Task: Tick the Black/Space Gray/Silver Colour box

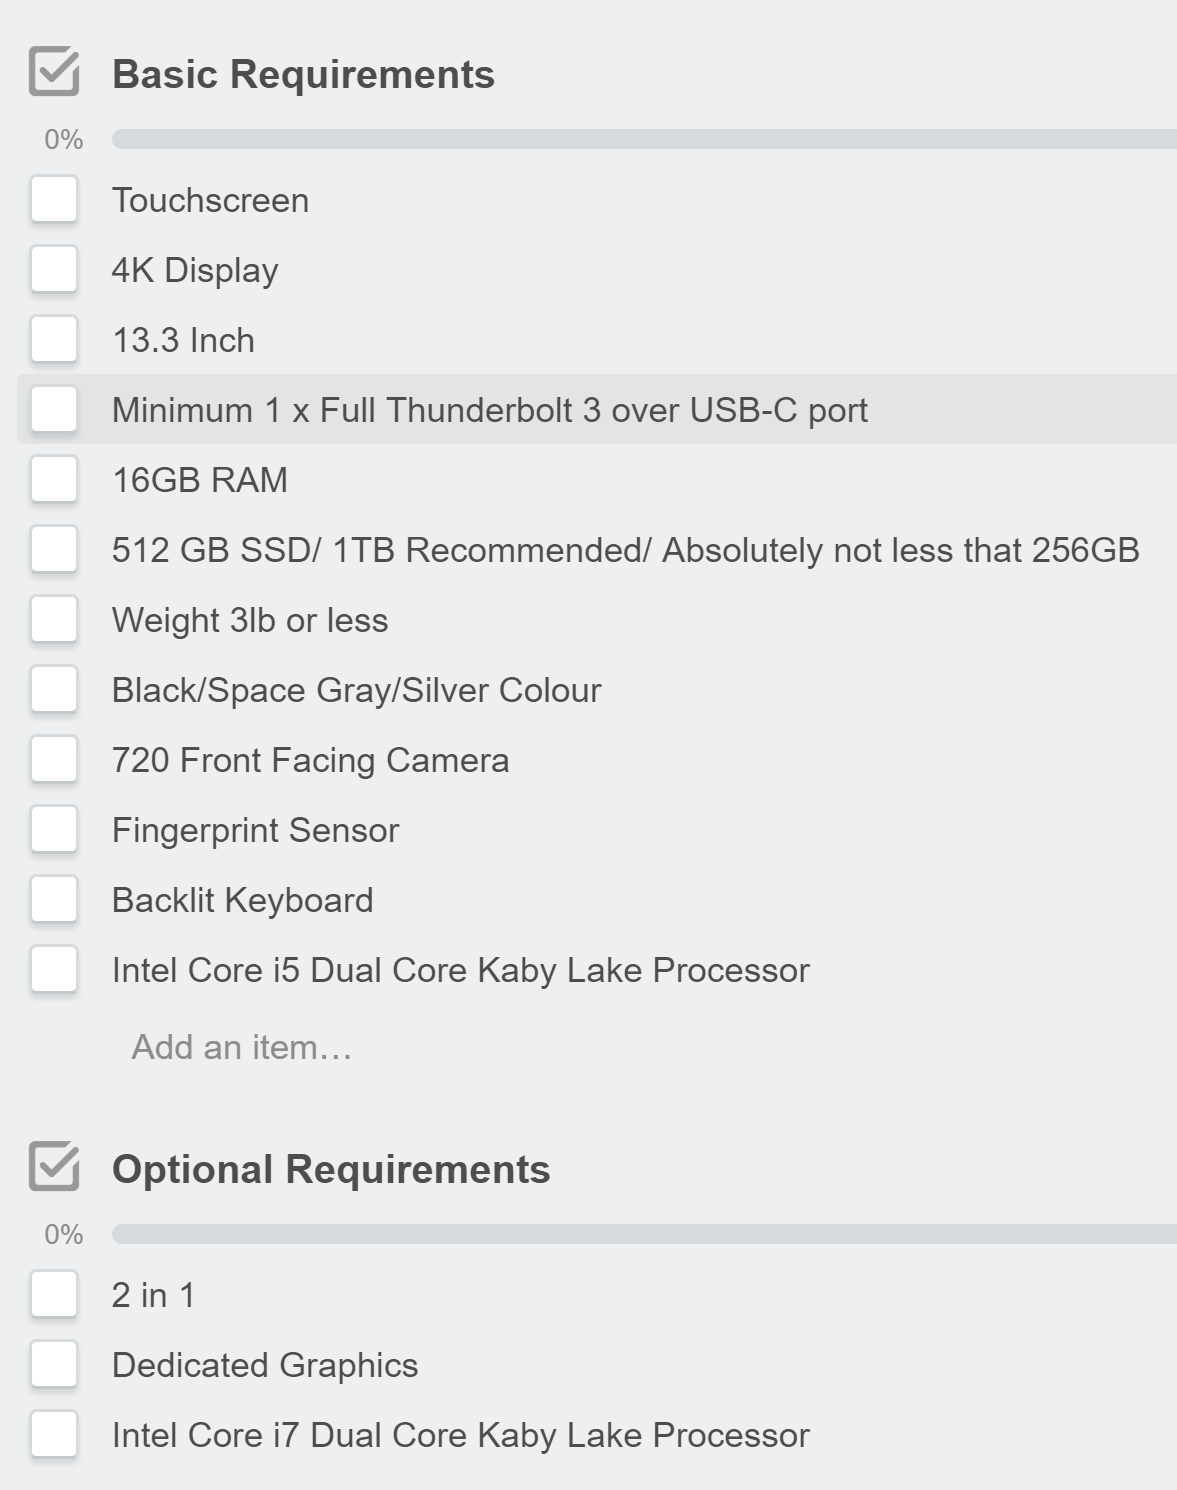Action: pyautogui.click(x=55, y=689)
